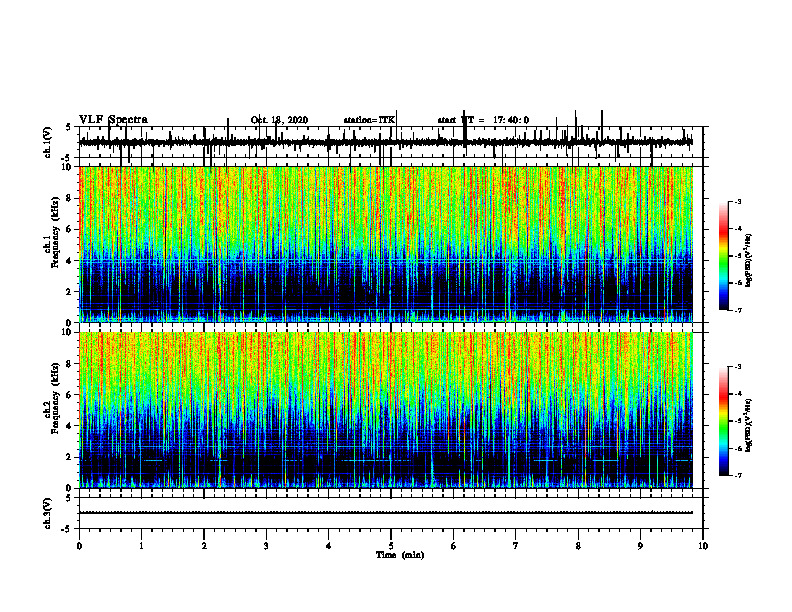This screenshot has height=612, width=792.
Task: Click the "VLF Spectra" title text
Action: 113,120
